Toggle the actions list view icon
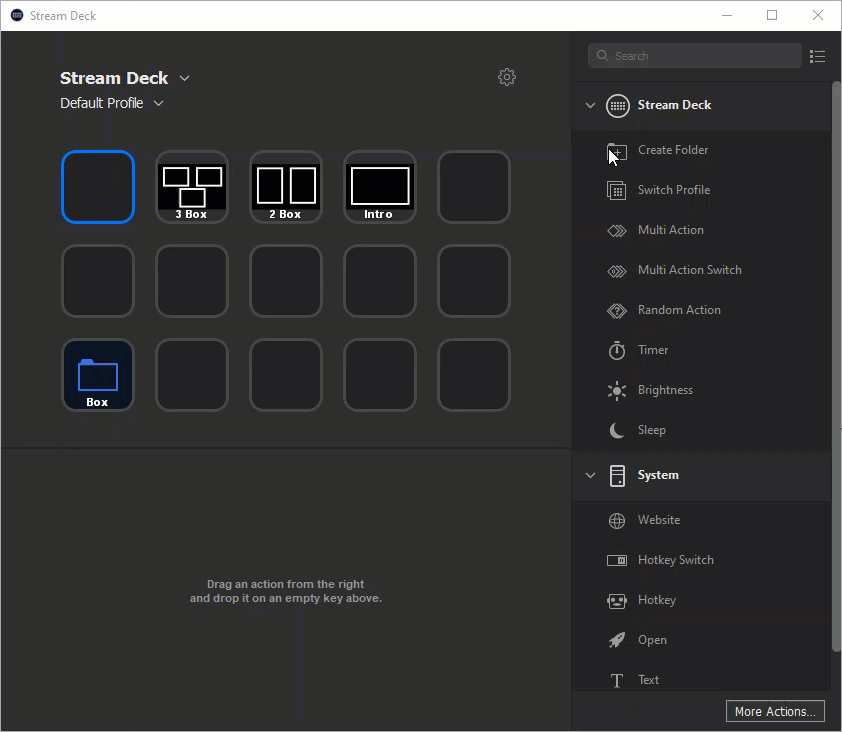The width and height of the screenshot is (842, 732). tap(817, 56)
